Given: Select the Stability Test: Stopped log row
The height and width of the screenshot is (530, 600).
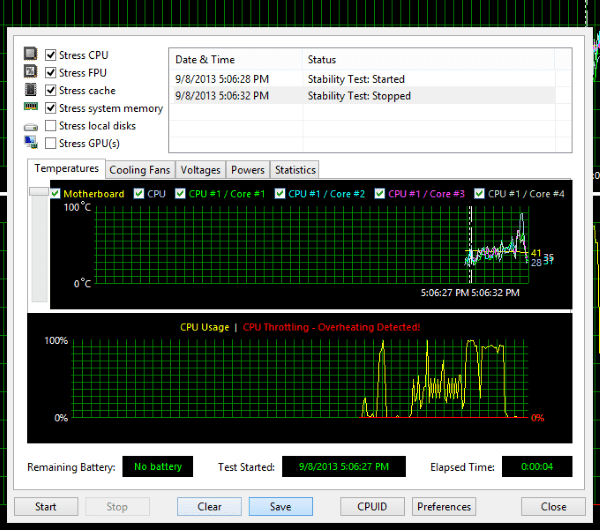Looking at the screenshot, I should click(x=362, y=96).
